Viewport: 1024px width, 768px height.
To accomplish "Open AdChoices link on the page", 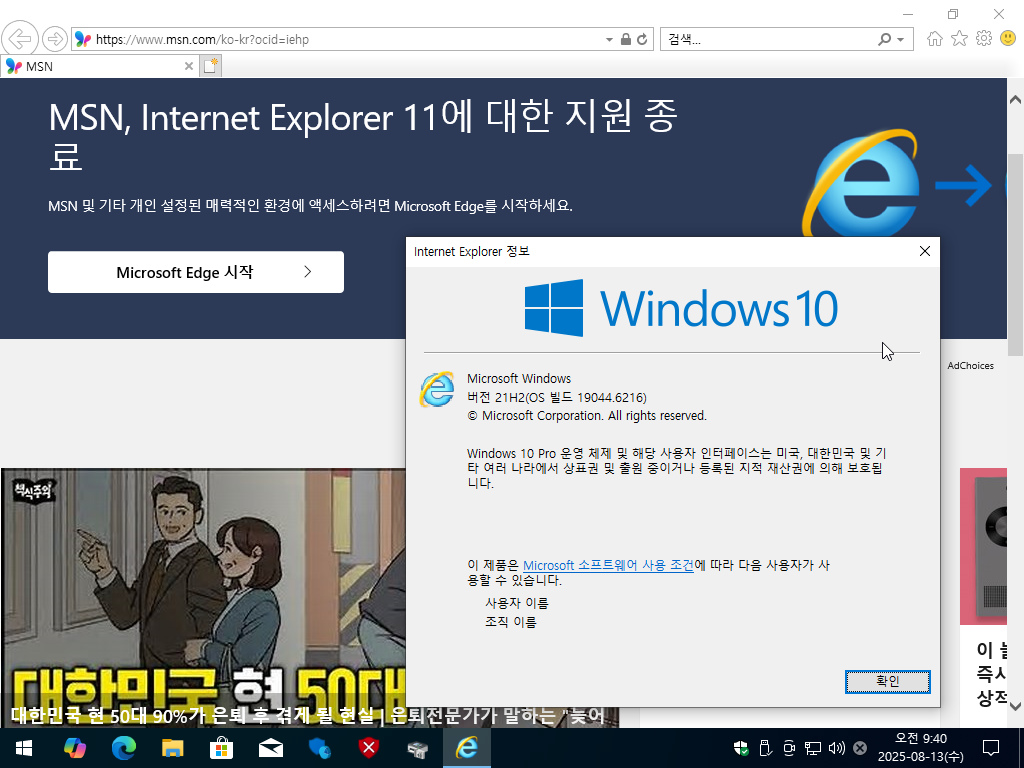I will click(x=970, y=366).
